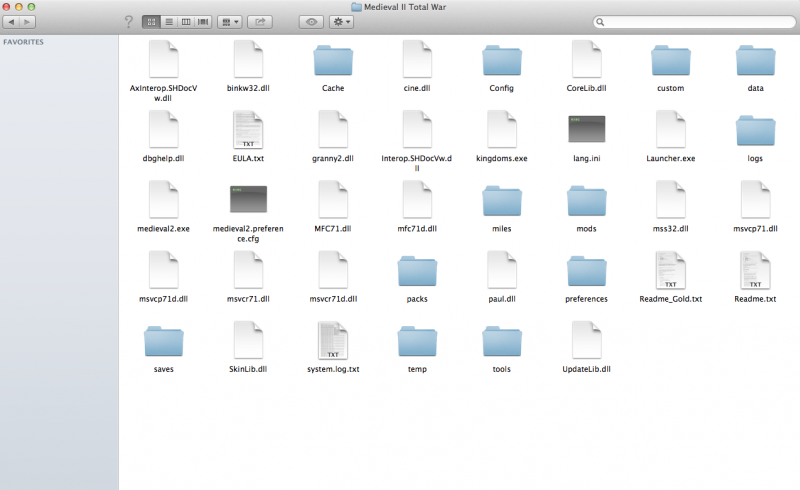The width and height of the screenshot is (800, 490).
Task: Go forward to next folder
Action: (27, 21)
